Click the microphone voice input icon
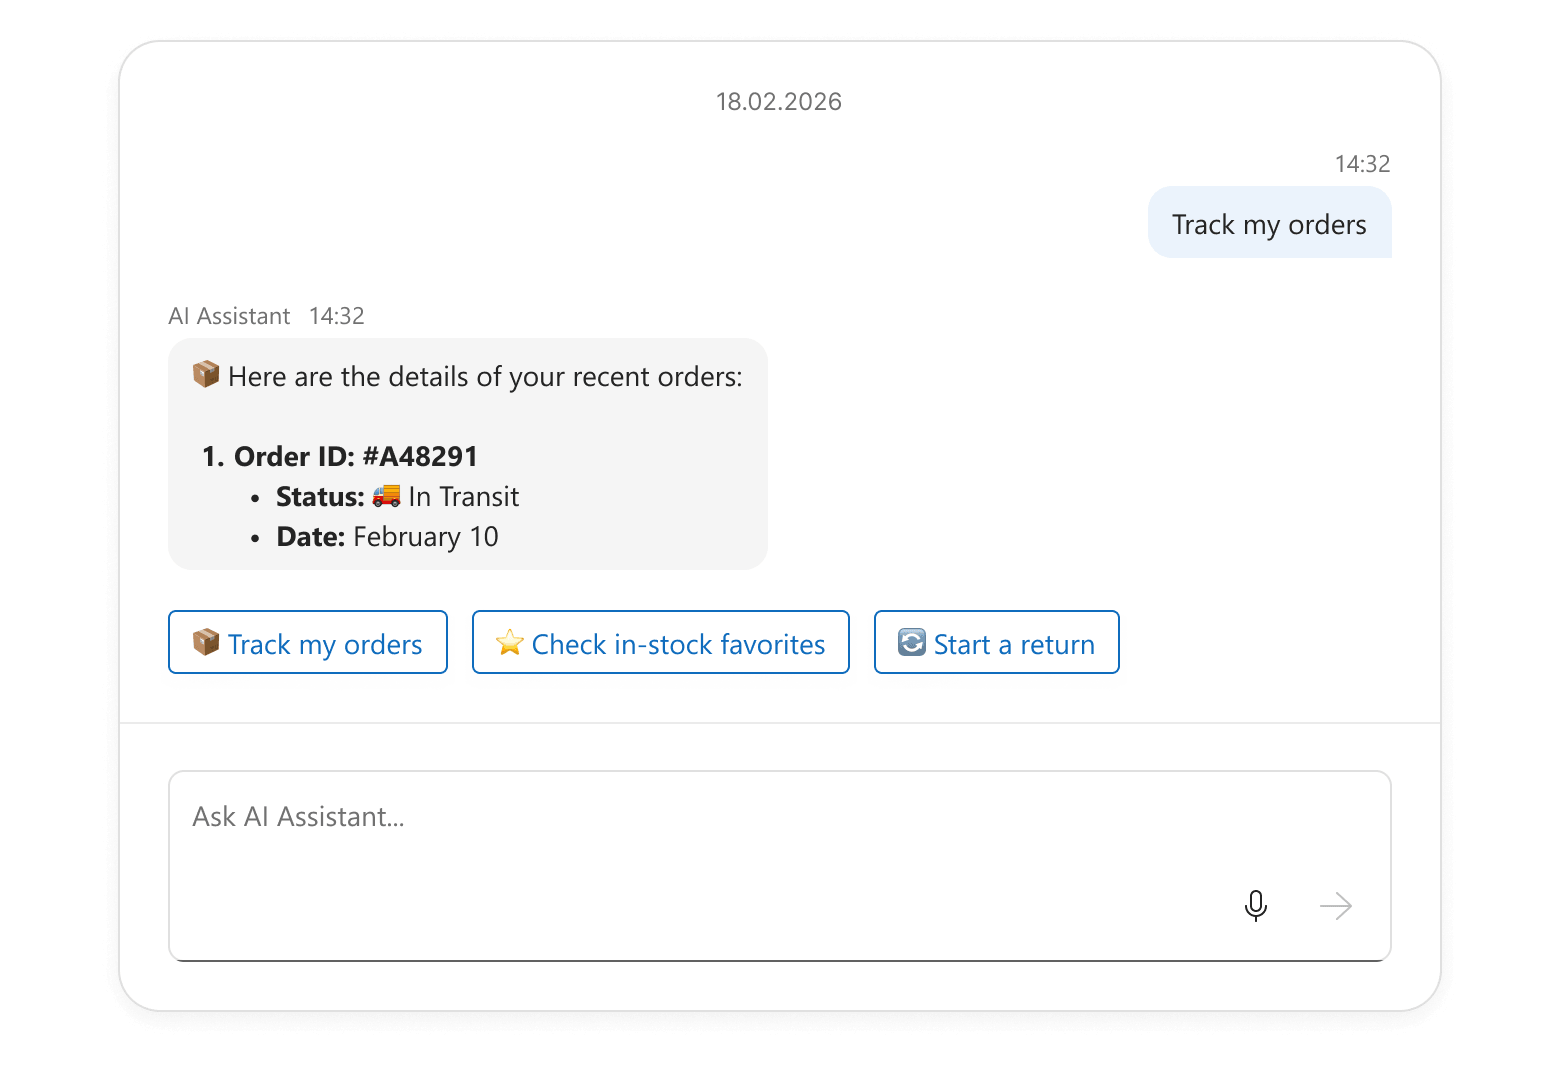 point(1255,906)
